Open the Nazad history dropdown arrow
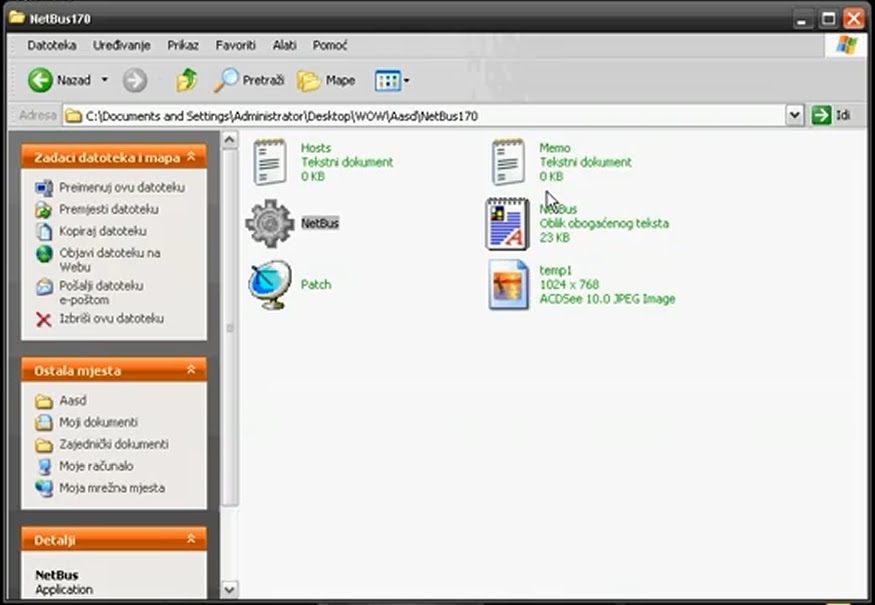 104,80
